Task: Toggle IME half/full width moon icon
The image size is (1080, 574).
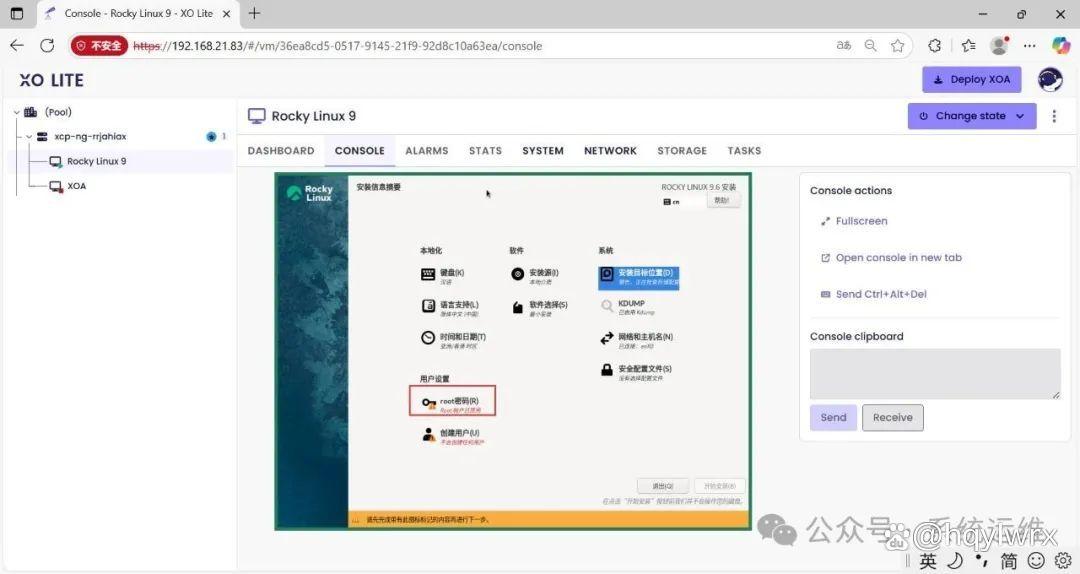Action: pos(955,561)
